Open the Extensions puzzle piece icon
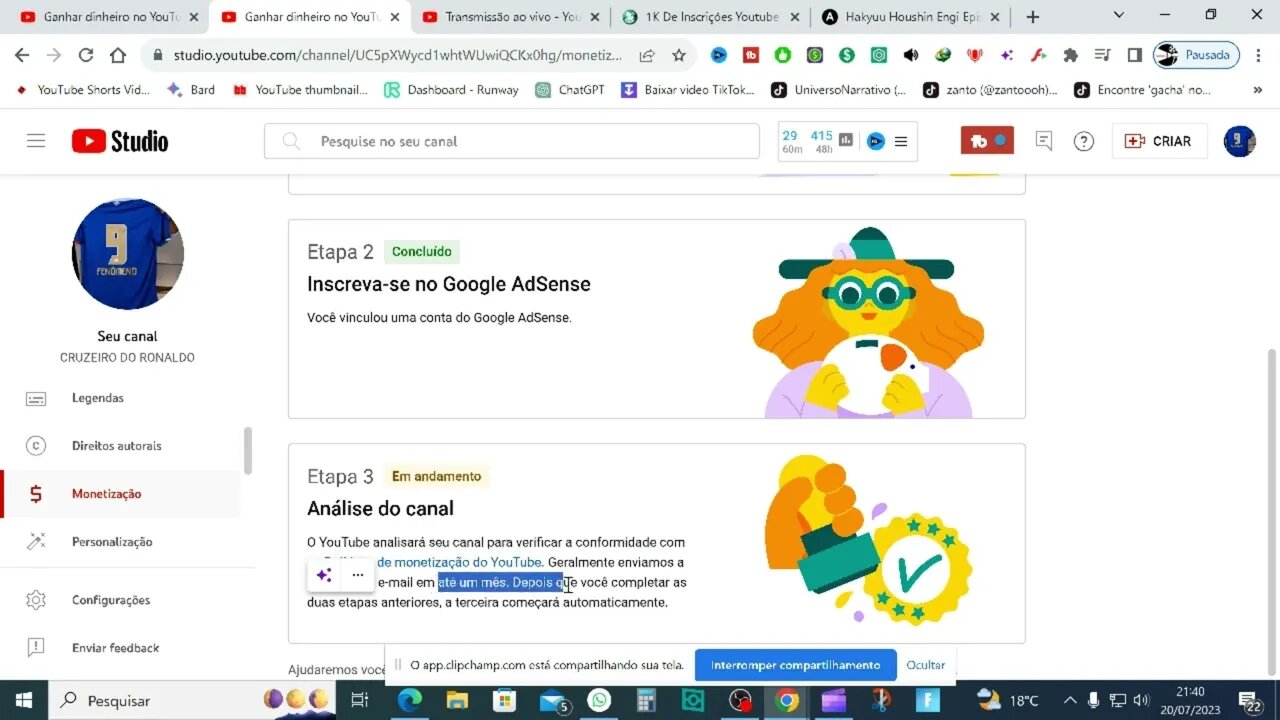Viewport: 1280px width, 720px height. (1070, 56)
